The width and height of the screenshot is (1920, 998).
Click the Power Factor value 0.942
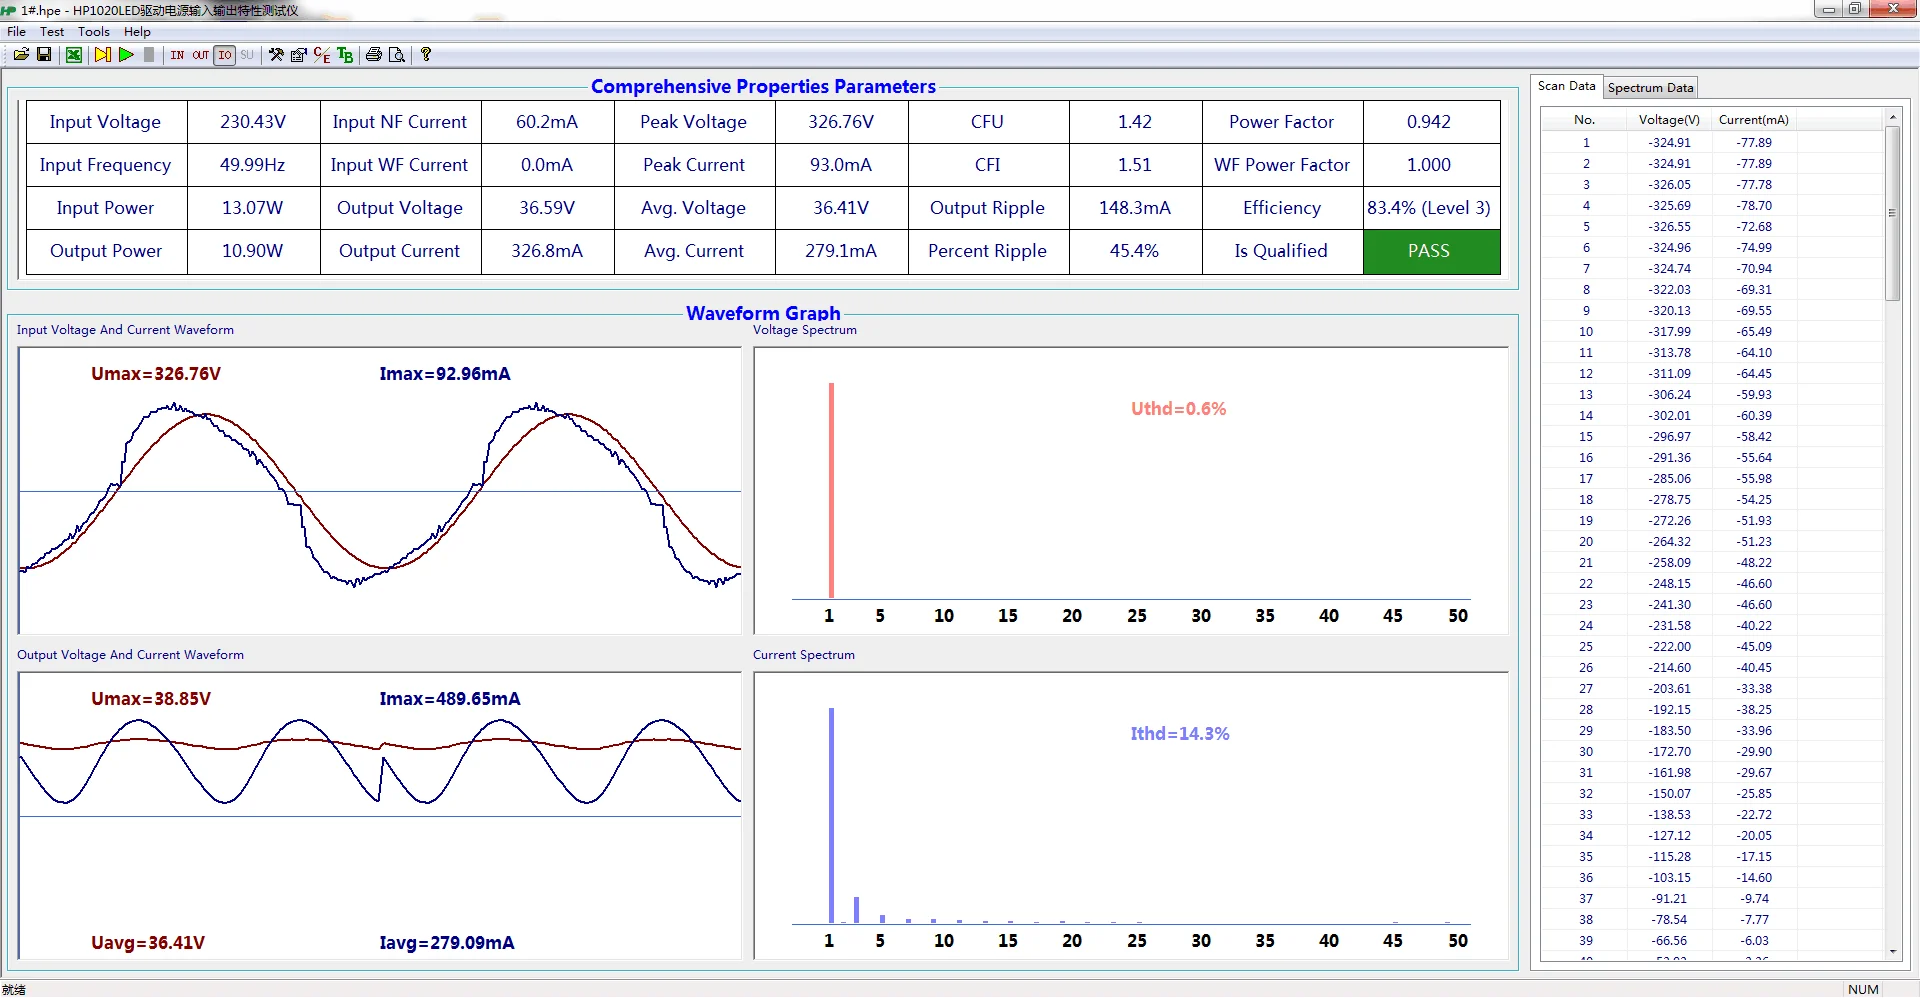coord(1429,122)
